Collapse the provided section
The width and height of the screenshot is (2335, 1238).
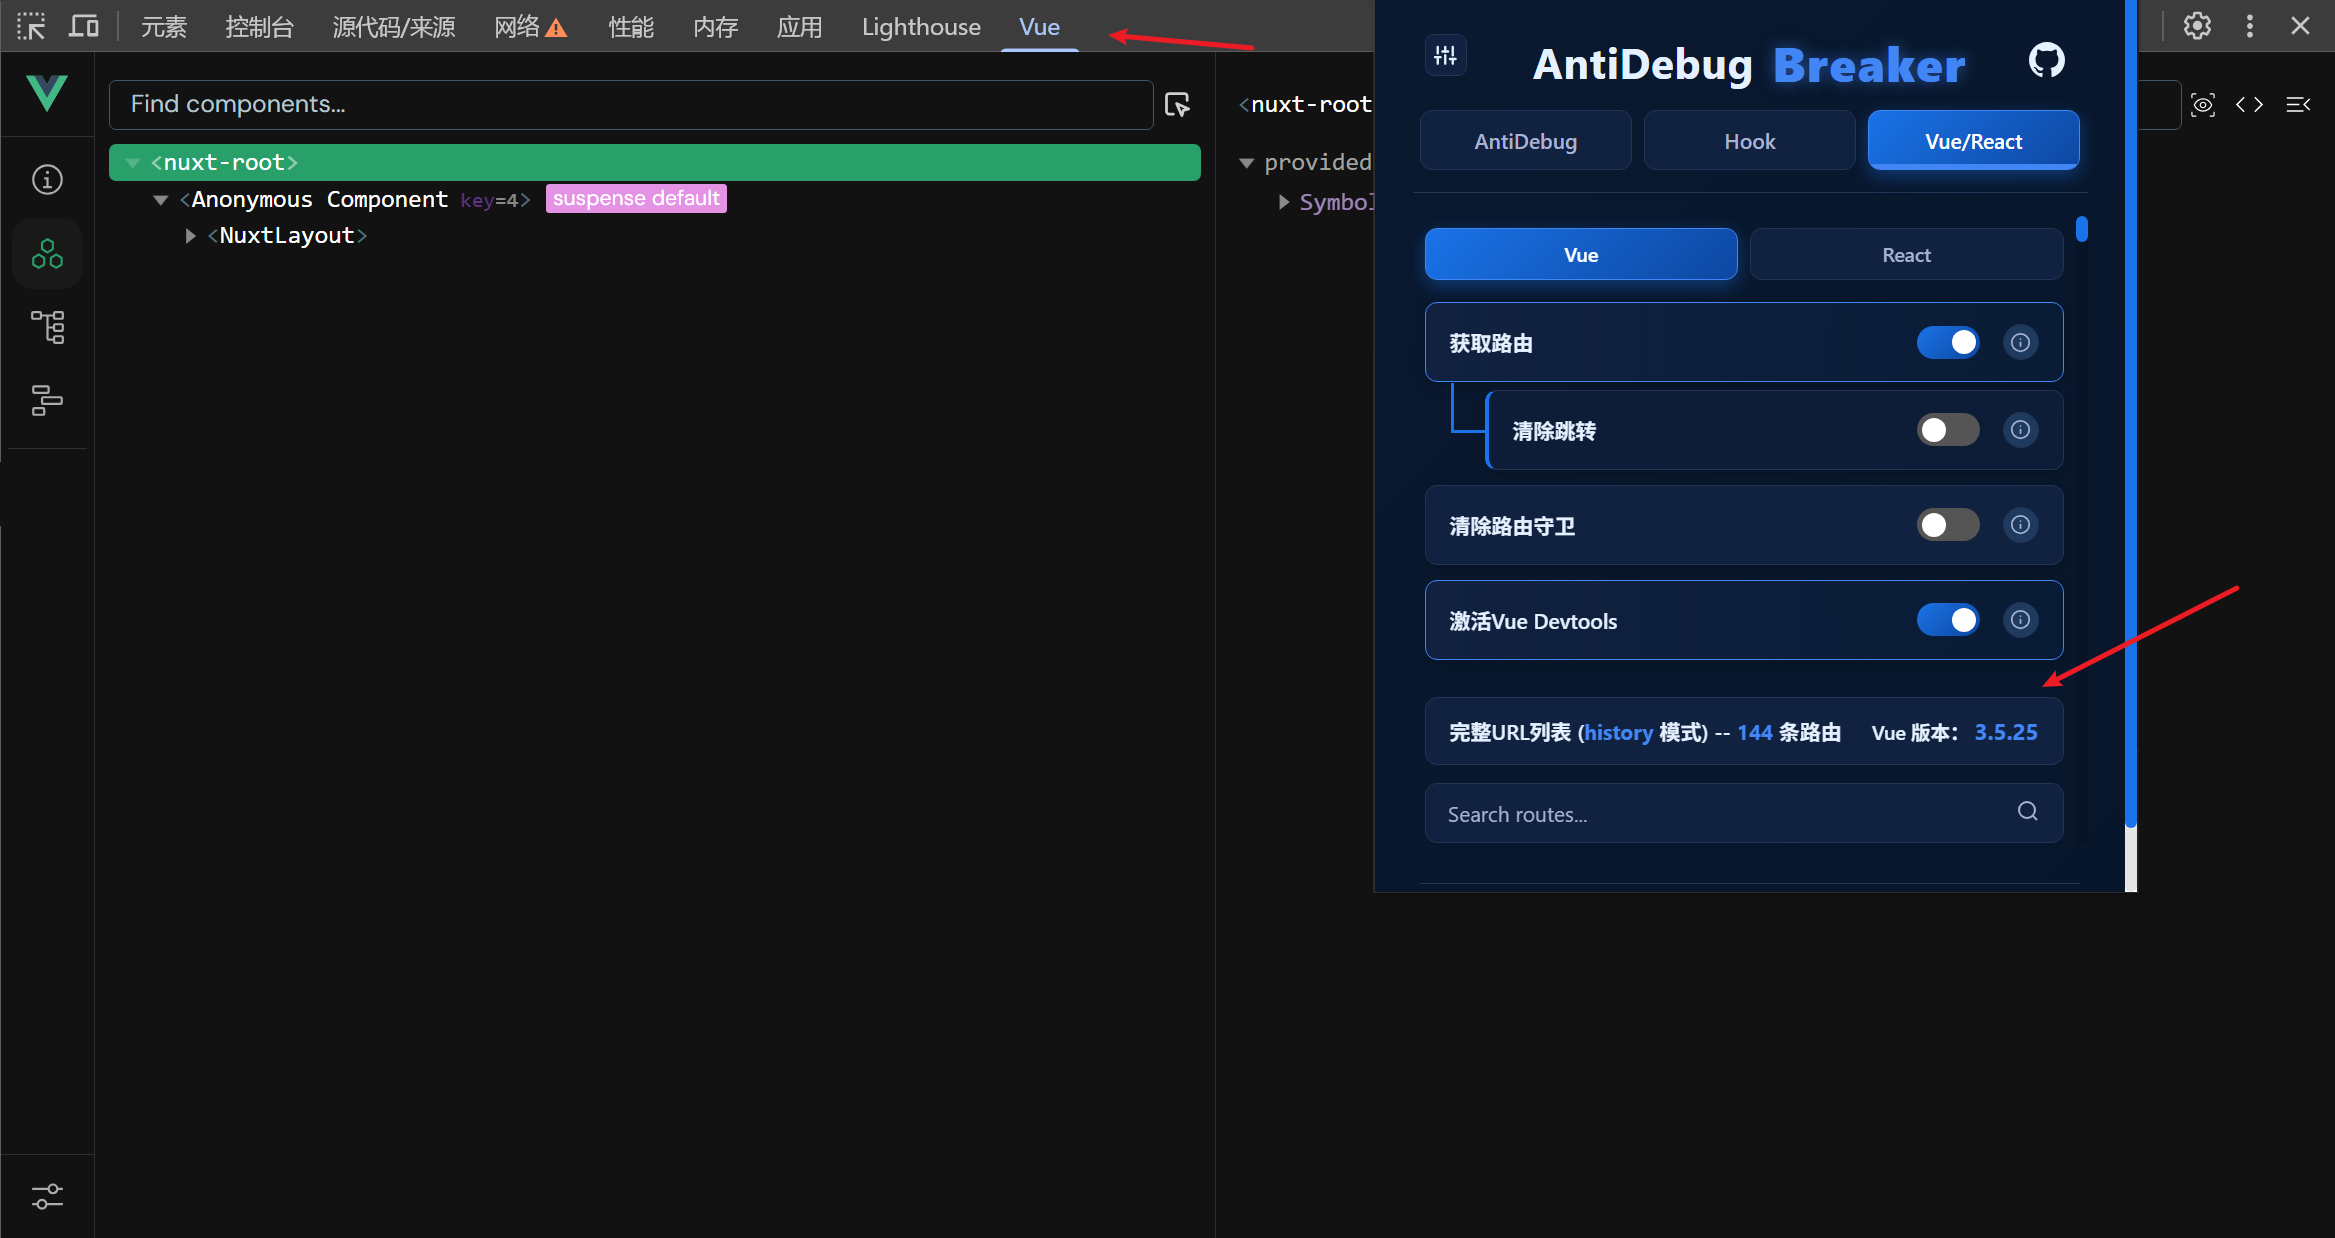[x=1246, y=163]
